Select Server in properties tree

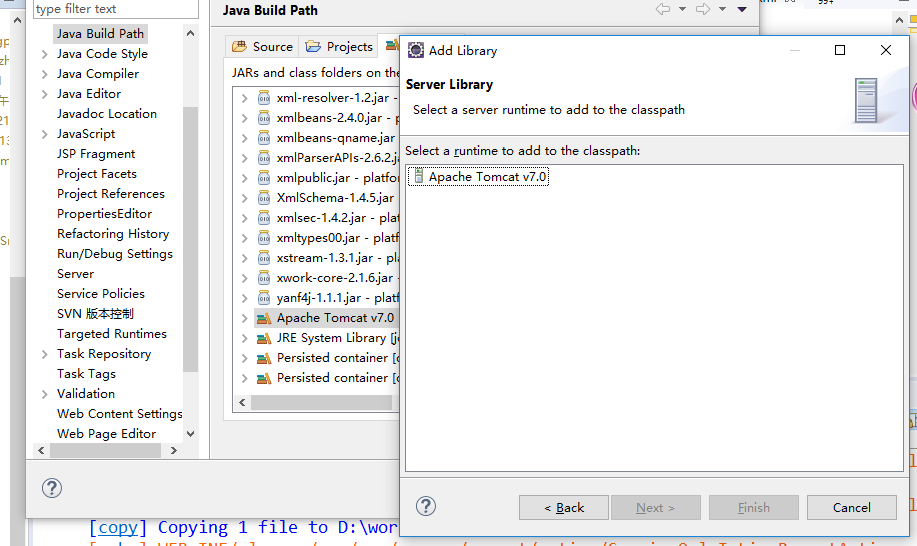75,274
